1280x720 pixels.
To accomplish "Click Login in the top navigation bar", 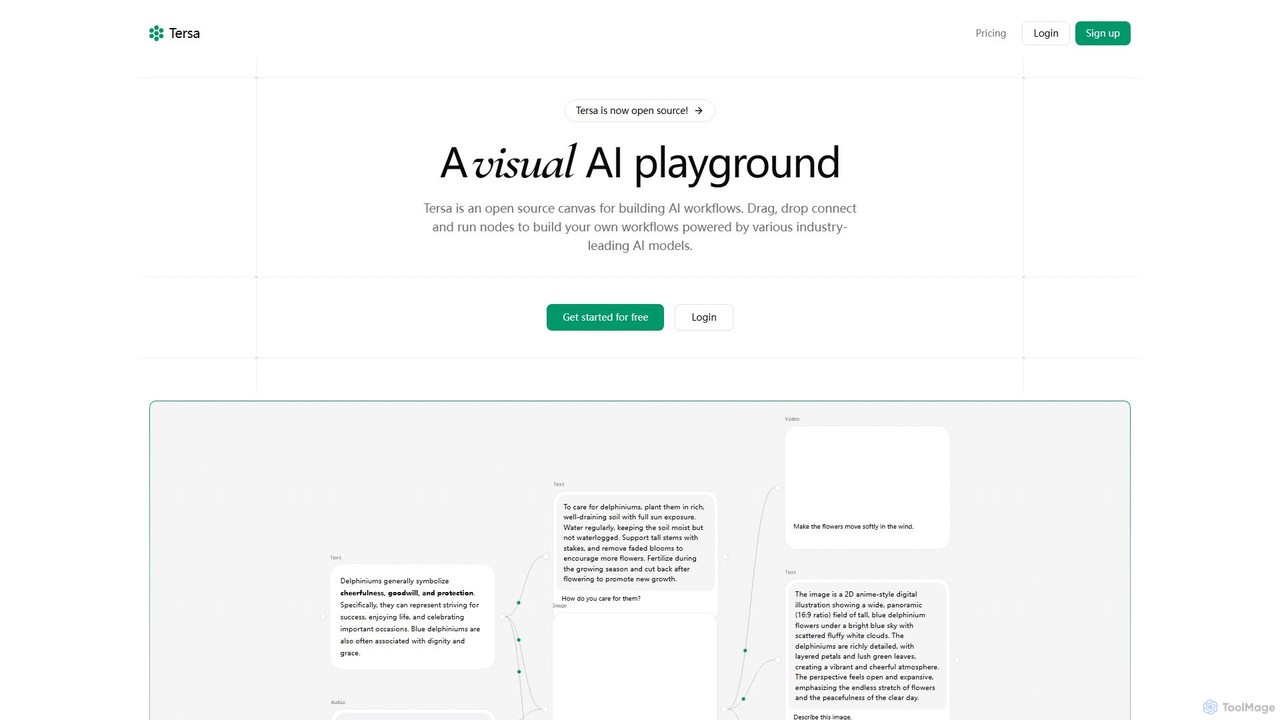I will click(x=1046, y=33).
